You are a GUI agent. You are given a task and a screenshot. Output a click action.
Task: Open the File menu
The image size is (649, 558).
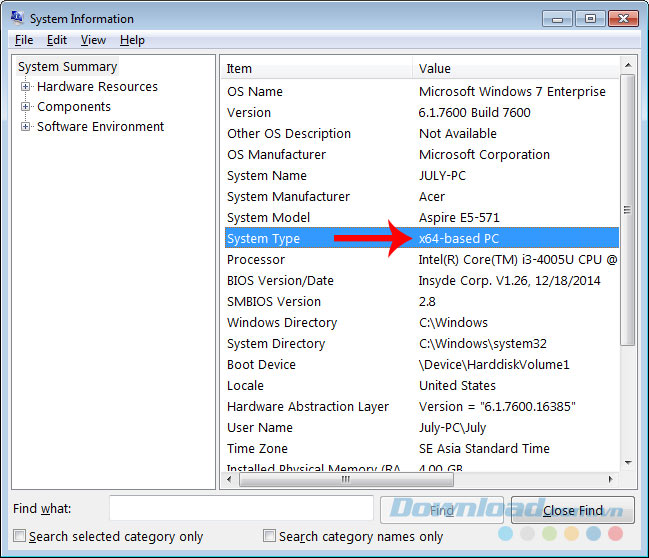point(24,40)
